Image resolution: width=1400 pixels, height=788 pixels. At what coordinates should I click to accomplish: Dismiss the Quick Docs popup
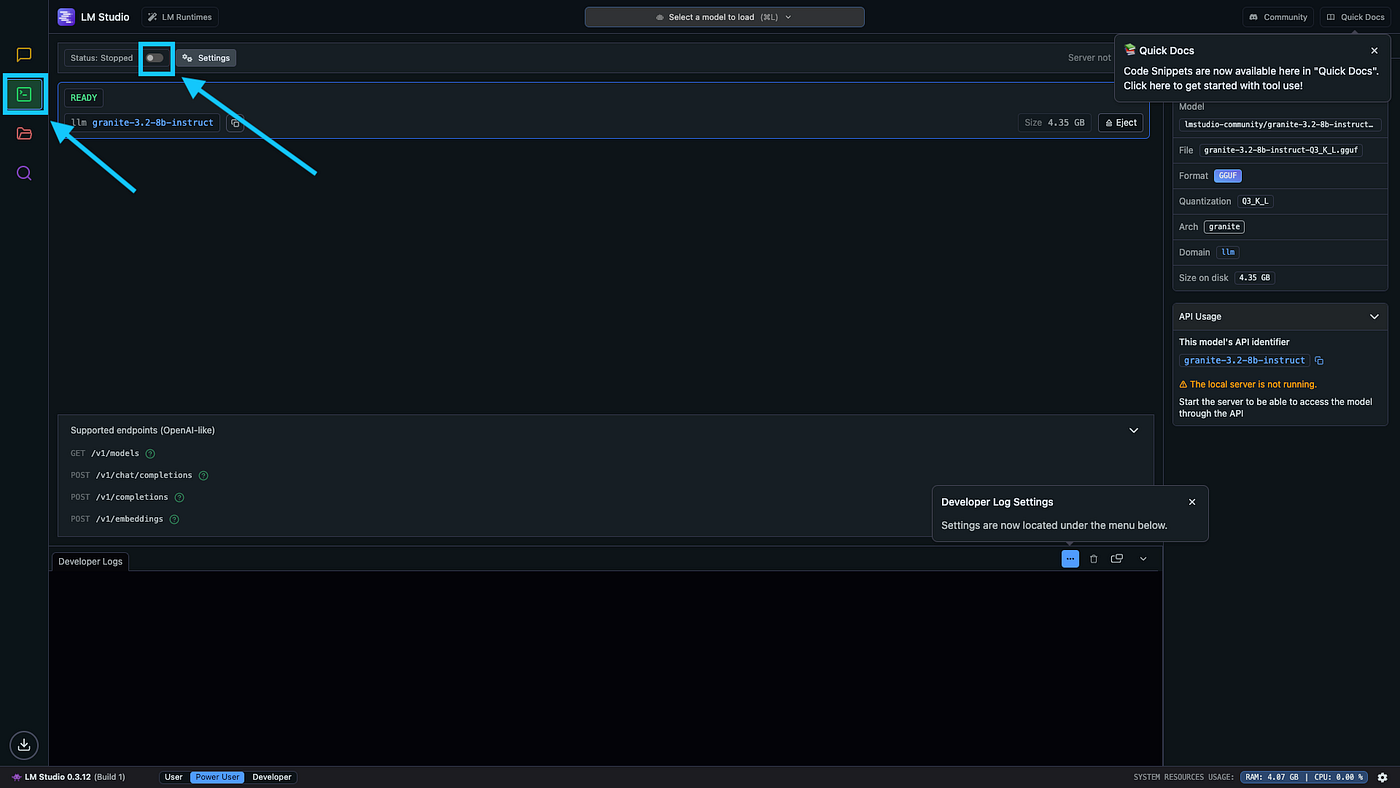(1374, 50)
